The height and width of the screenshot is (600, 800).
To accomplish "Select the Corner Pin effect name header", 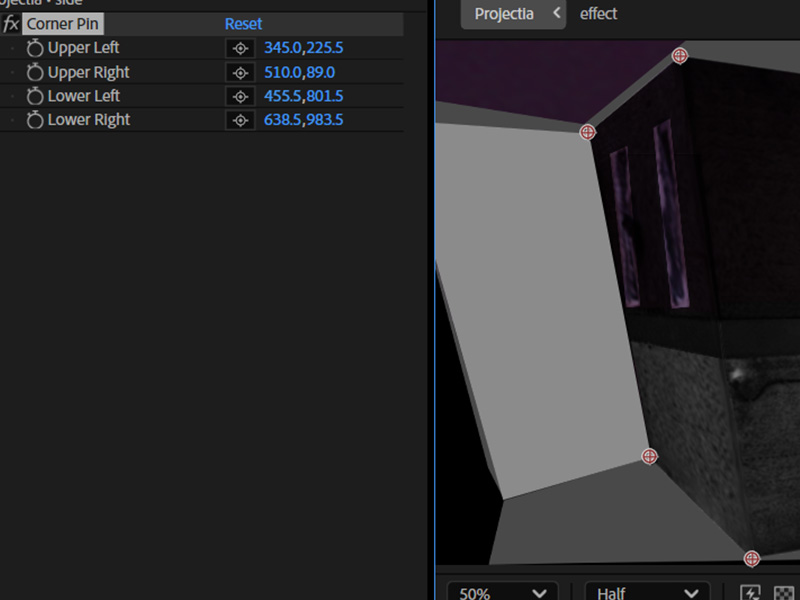I will click(62, 23).
